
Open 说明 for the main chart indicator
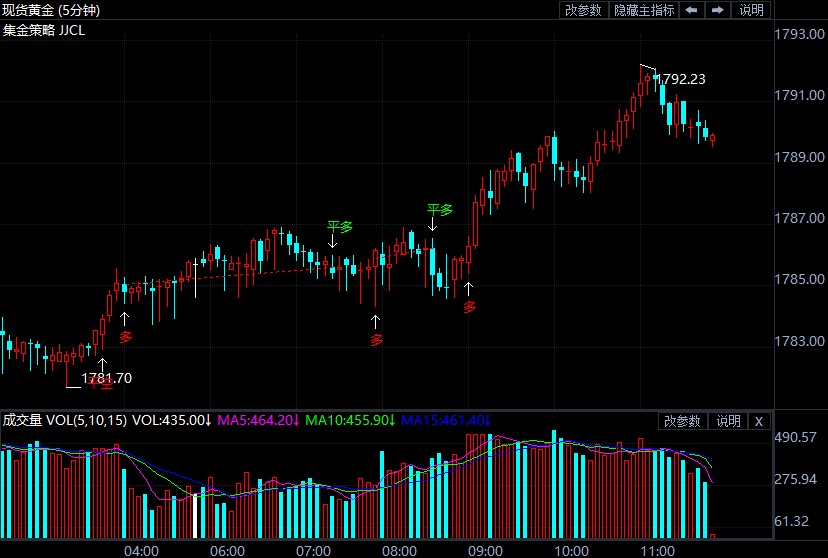[751, 10]
